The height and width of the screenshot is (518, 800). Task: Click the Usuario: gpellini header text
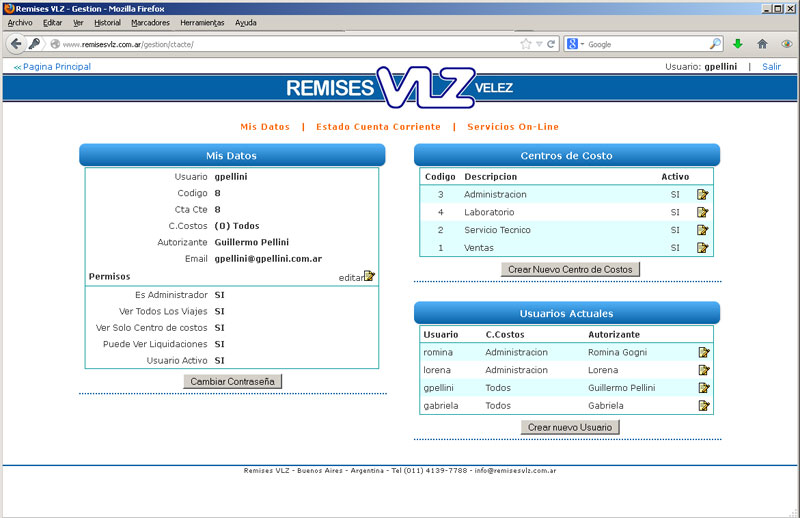pos(701,66)
